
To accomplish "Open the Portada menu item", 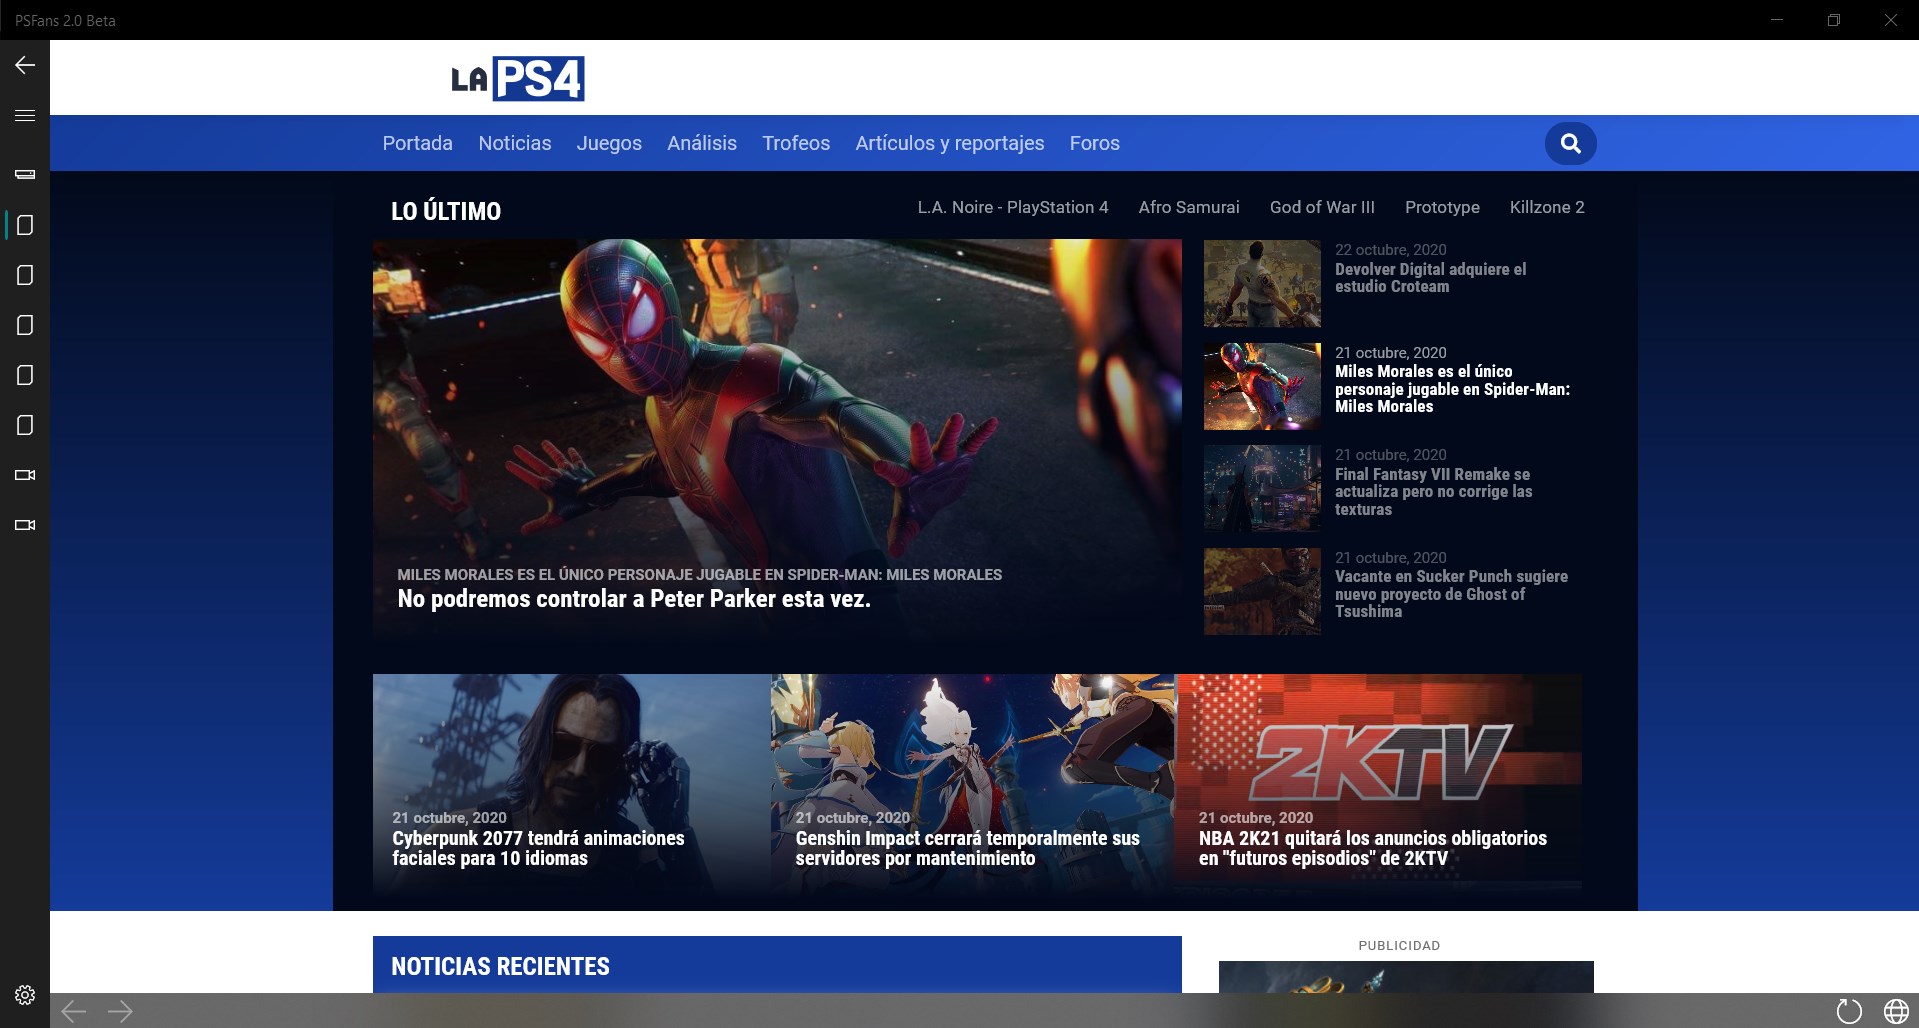I will 417,143.
